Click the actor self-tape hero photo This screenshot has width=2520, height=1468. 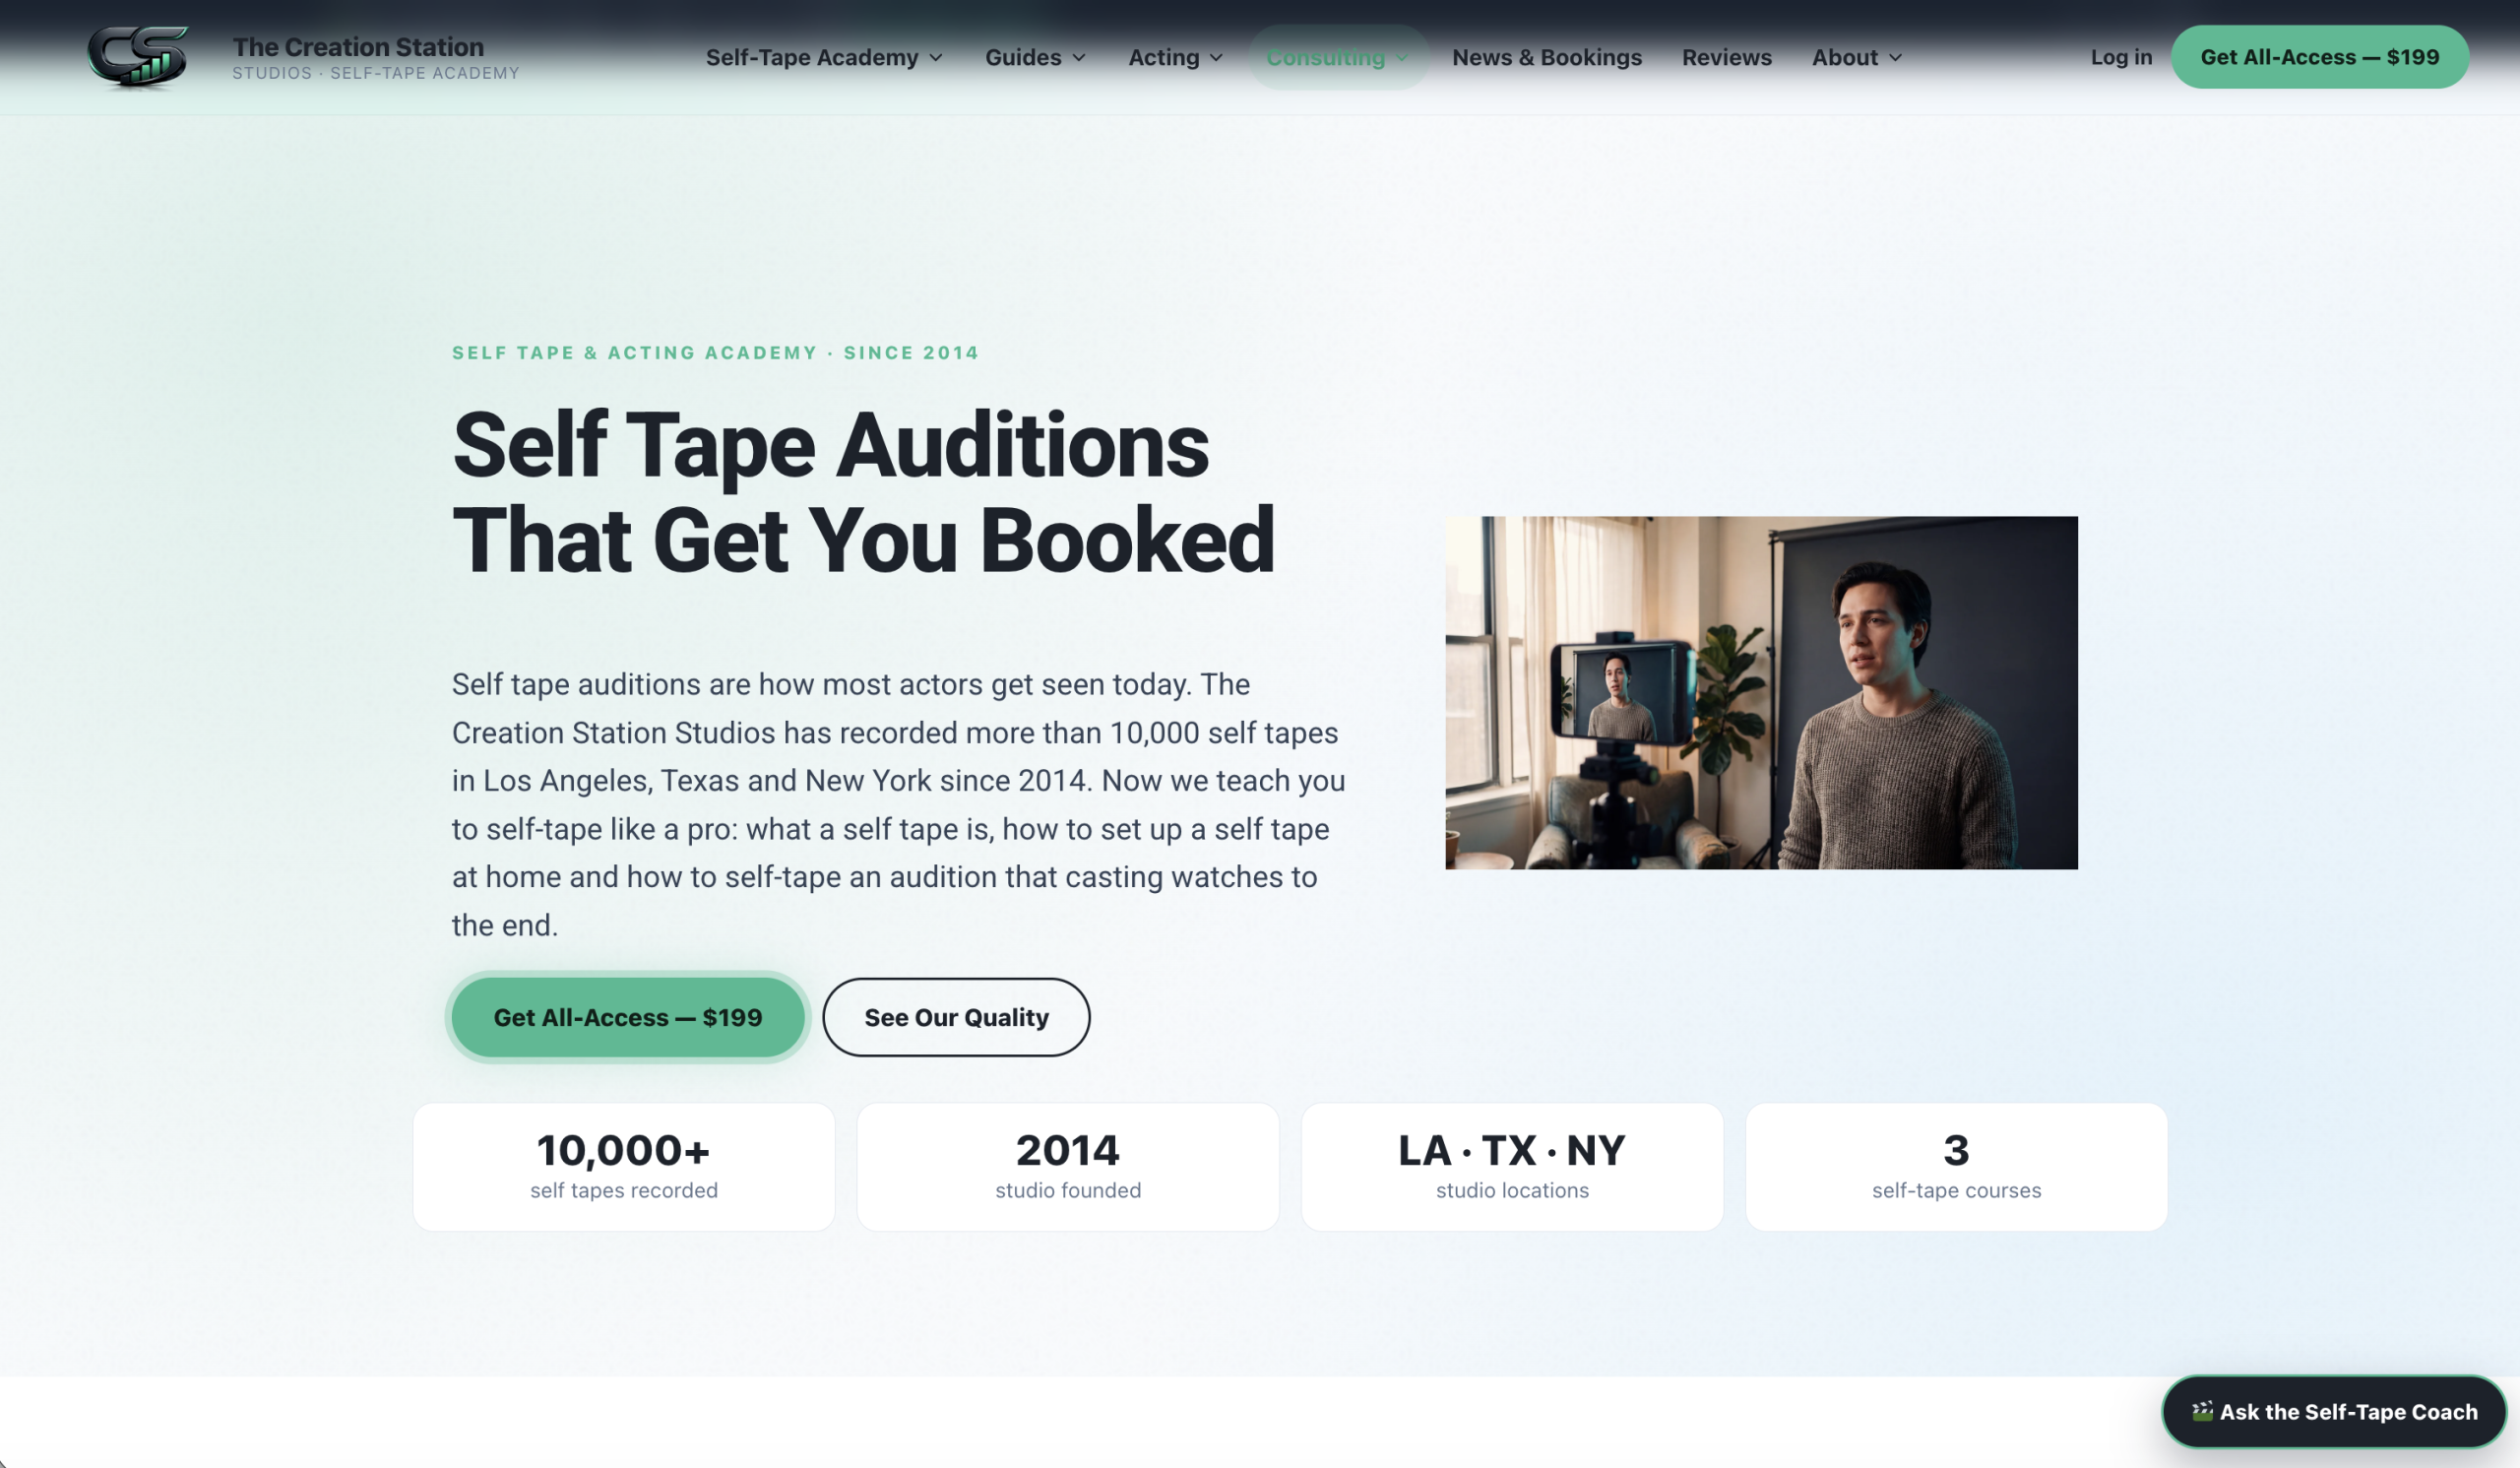point(1761,692)
